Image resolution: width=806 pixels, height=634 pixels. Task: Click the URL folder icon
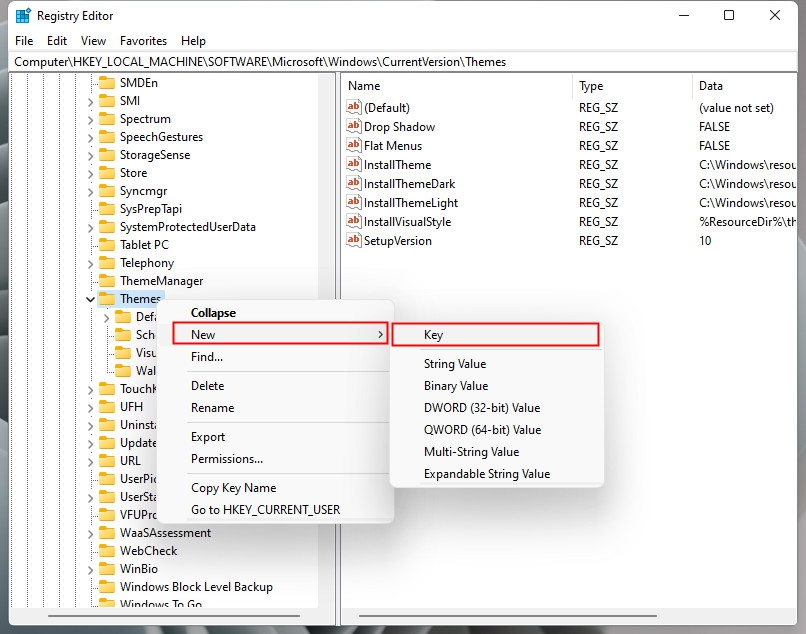click(106, 461)
